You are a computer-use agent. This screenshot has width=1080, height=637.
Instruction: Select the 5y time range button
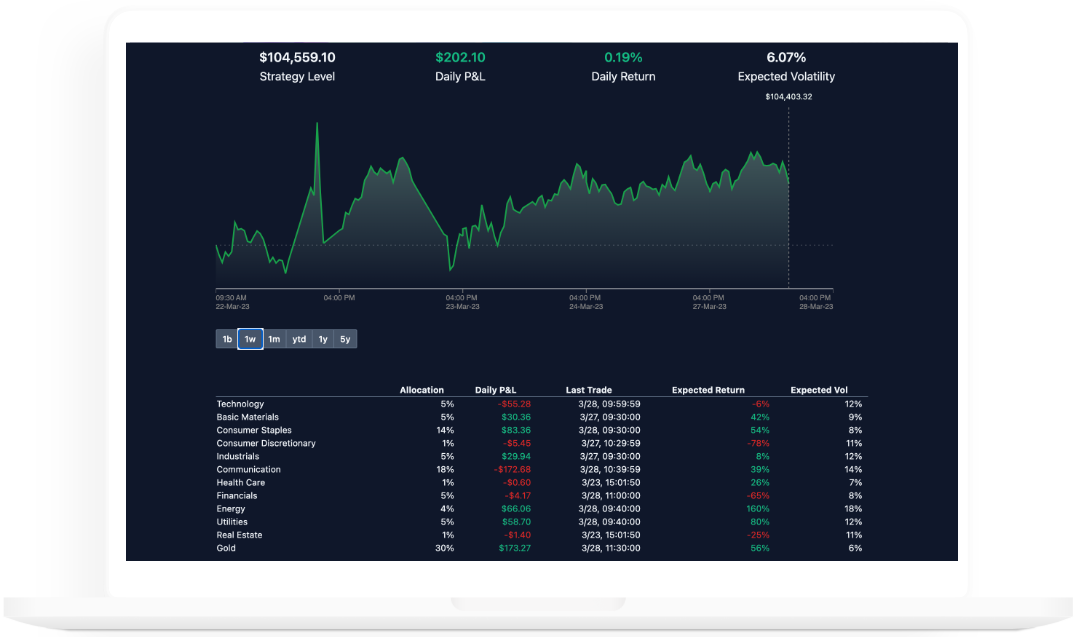pos(345,339)
